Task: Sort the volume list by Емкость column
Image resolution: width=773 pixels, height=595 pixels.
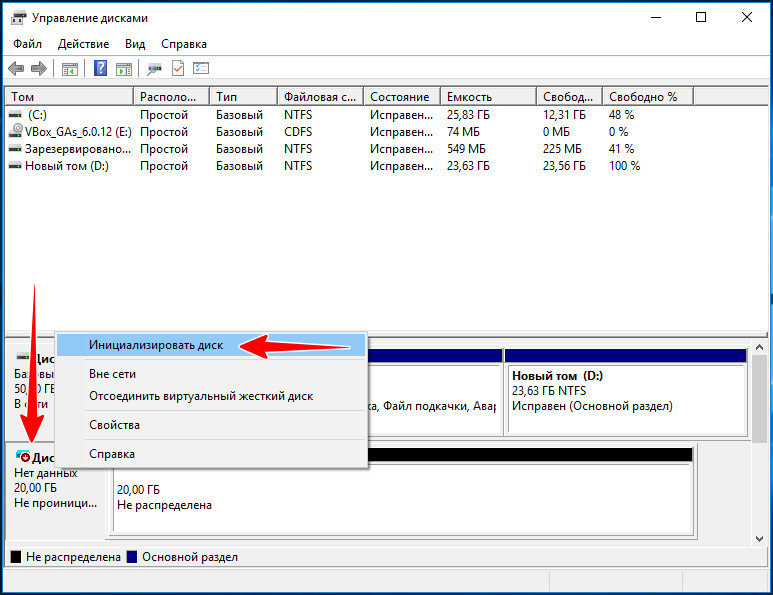Action: click(470, 97)
